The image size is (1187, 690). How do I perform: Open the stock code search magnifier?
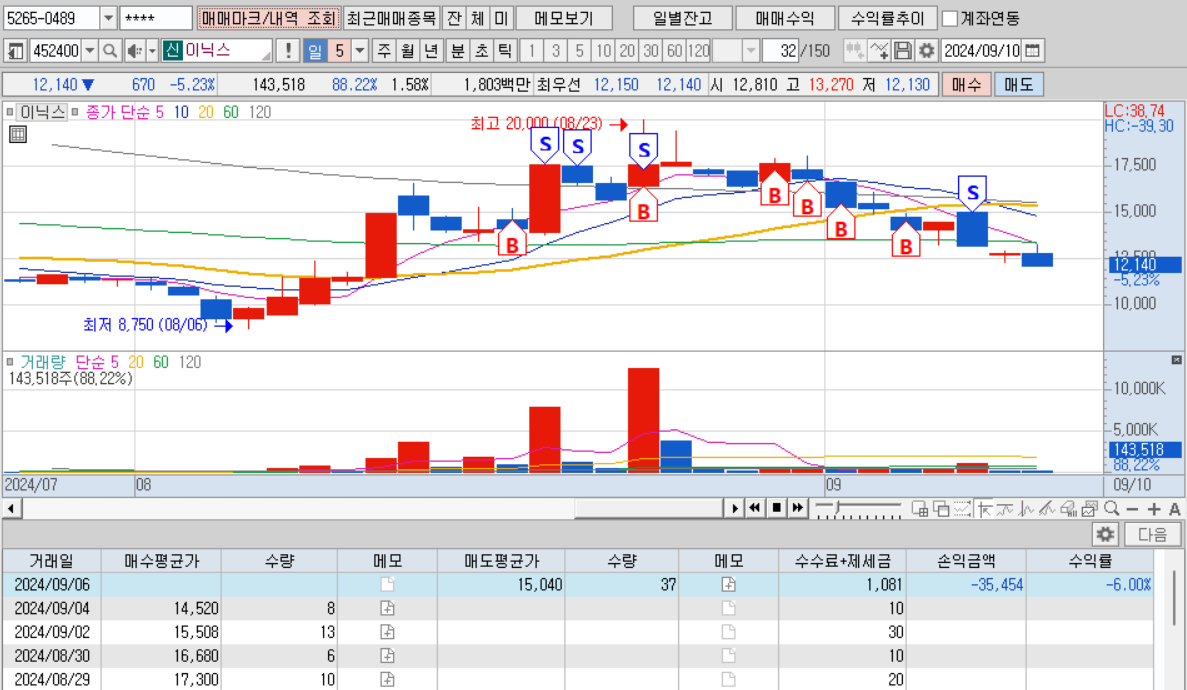110,51
